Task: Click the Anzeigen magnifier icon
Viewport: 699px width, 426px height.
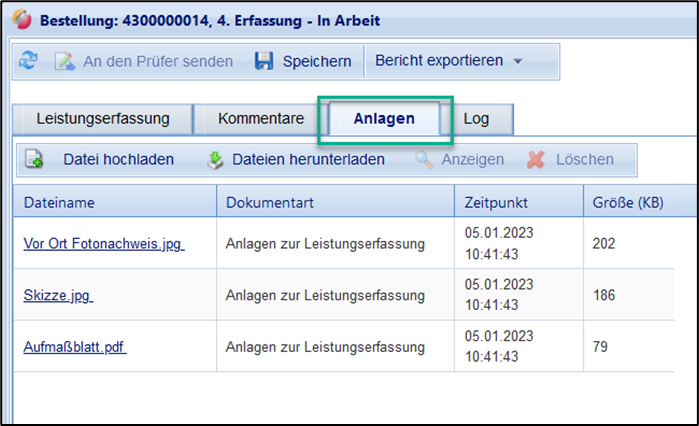Action: (424, 159)
